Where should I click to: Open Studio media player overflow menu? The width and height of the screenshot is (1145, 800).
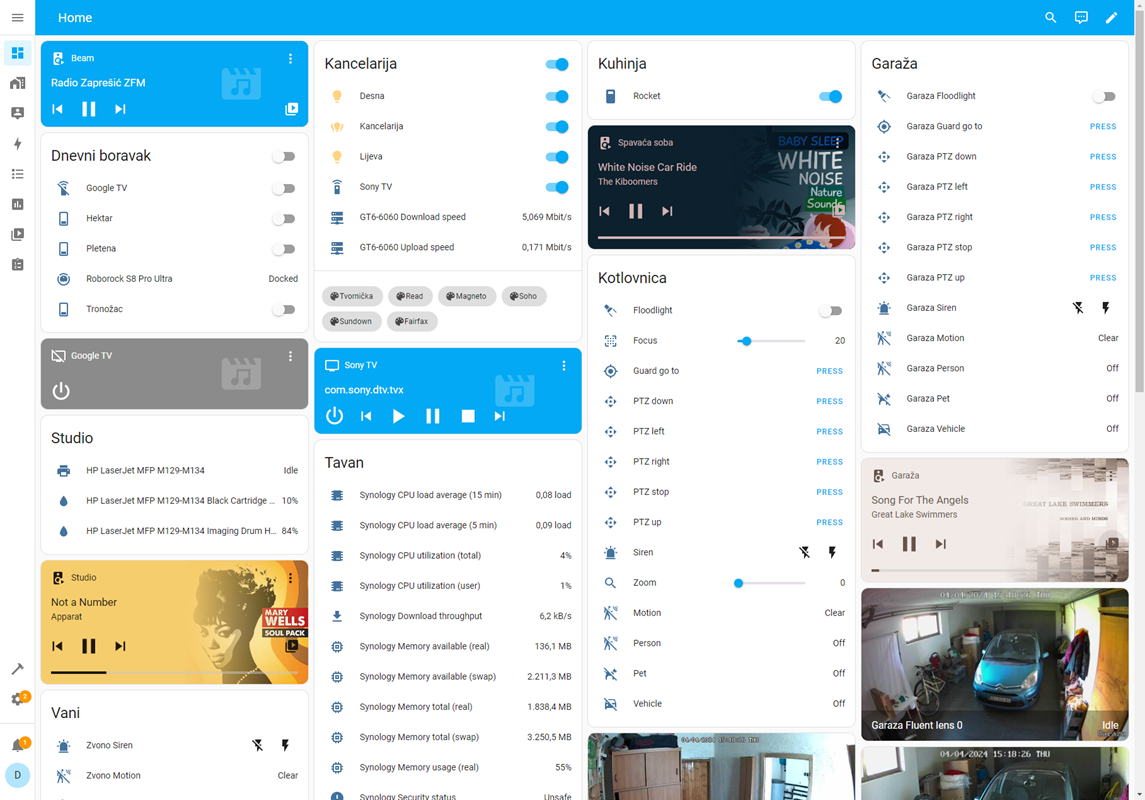point(291,578)
